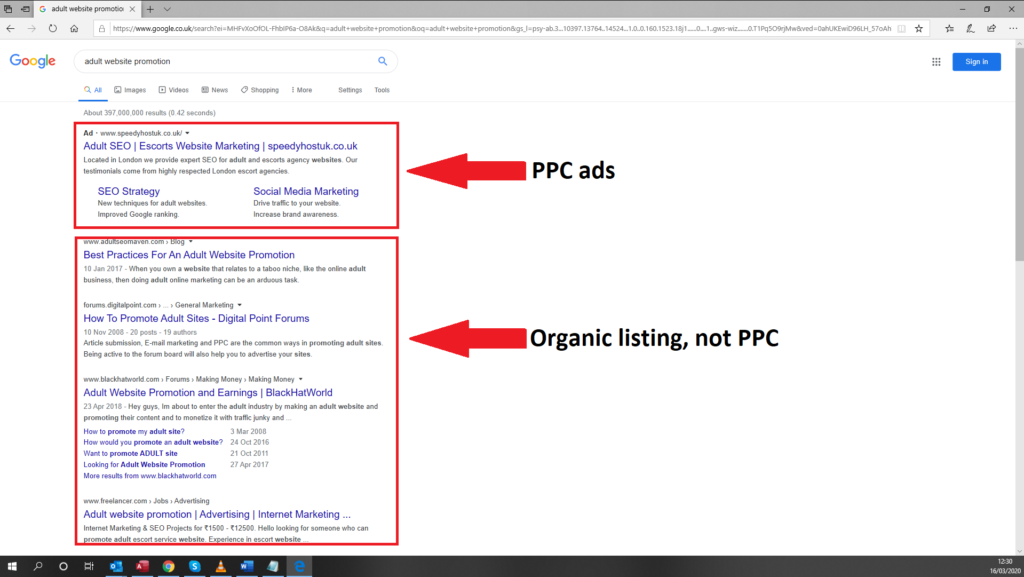The width and height of the screenshot is (1024, 577).
Task: Open new tab with plus button
Action: (150, 9)
